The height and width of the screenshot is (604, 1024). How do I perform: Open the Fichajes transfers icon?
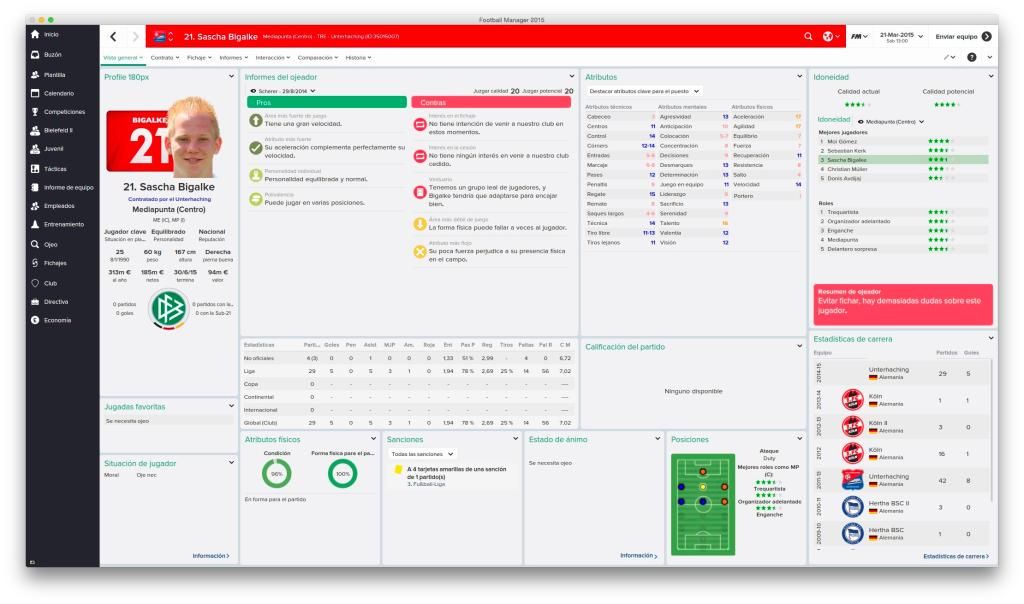[x=35, y=262]
